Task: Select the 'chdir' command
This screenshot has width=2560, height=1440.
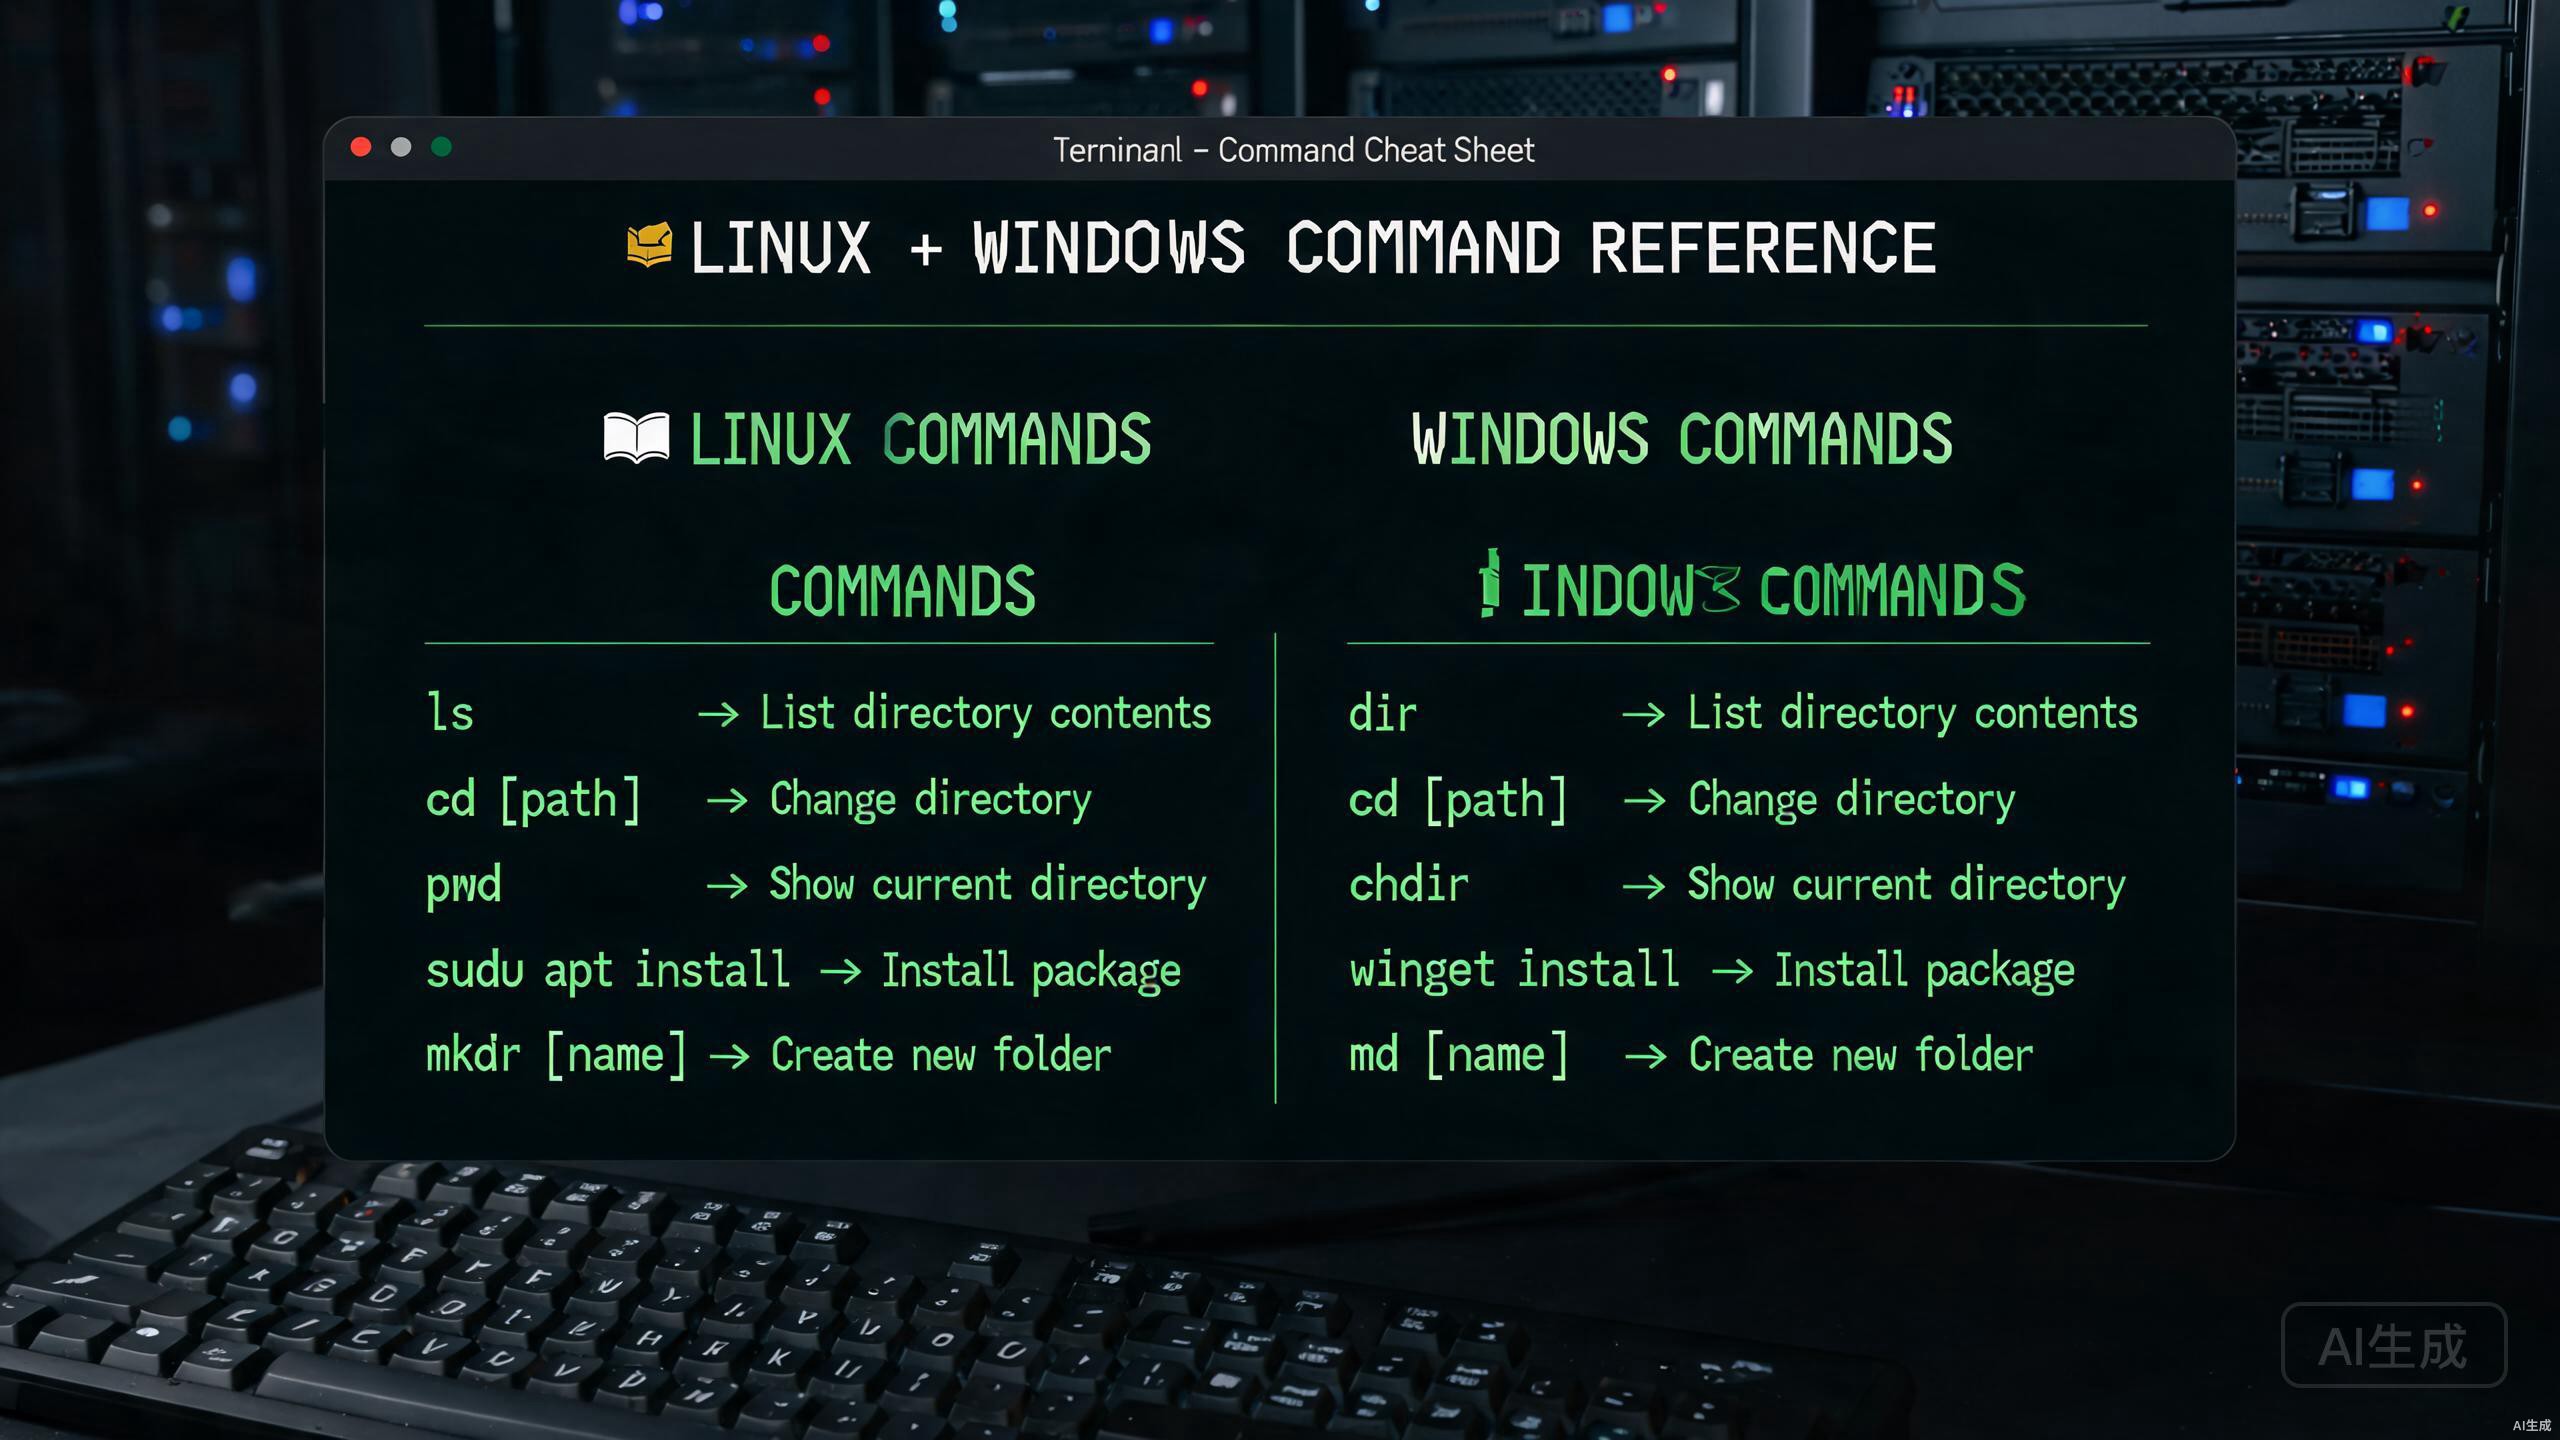Action: click(1409, 885)
